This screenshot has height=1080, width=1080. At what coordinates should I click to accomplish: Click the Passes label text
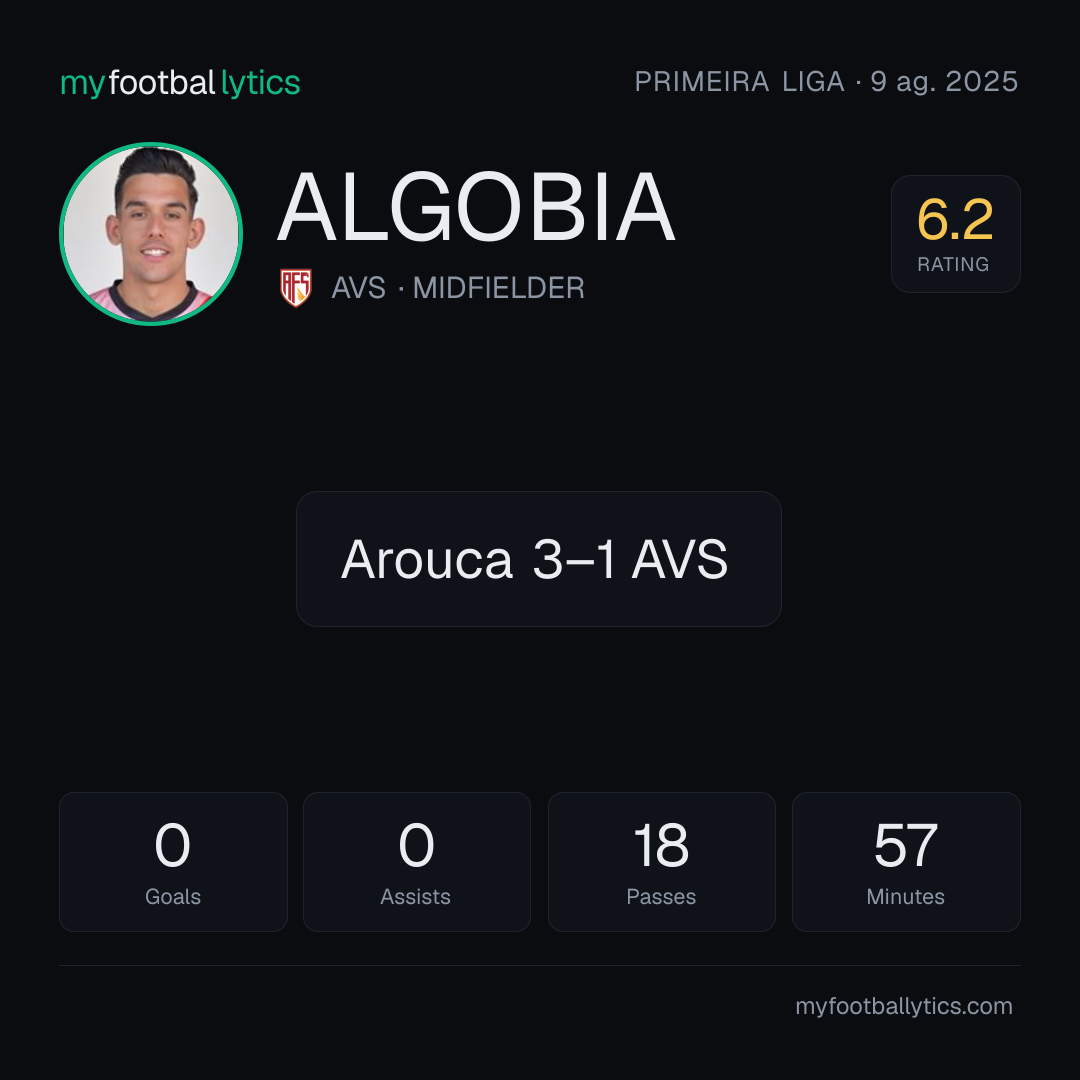(661, 897)
